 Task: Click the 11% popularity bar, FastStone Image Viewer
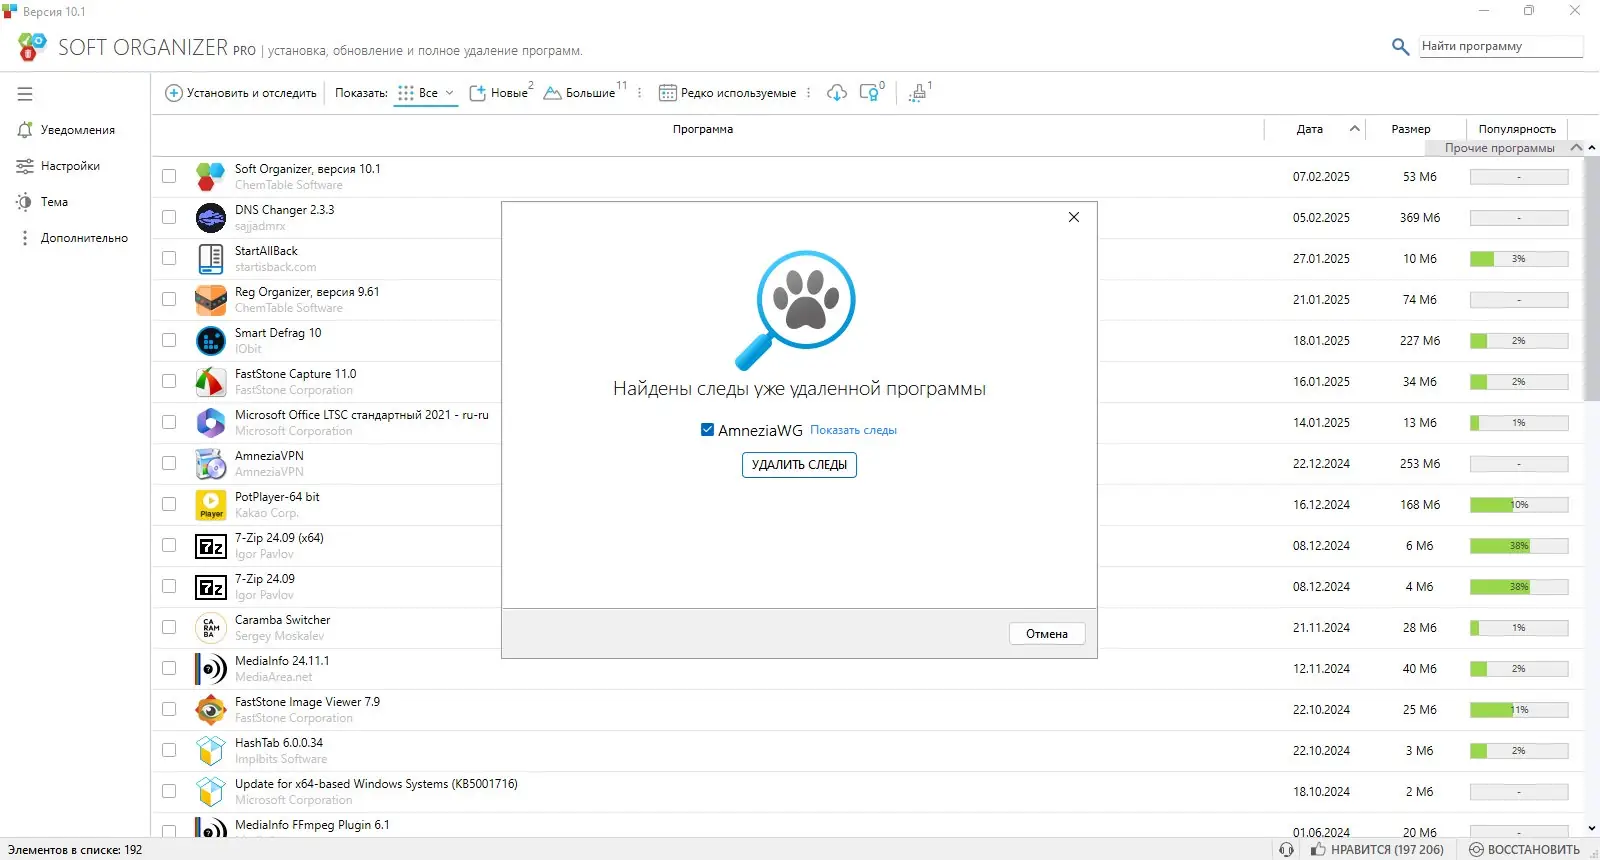click(x=1519, y=710)
